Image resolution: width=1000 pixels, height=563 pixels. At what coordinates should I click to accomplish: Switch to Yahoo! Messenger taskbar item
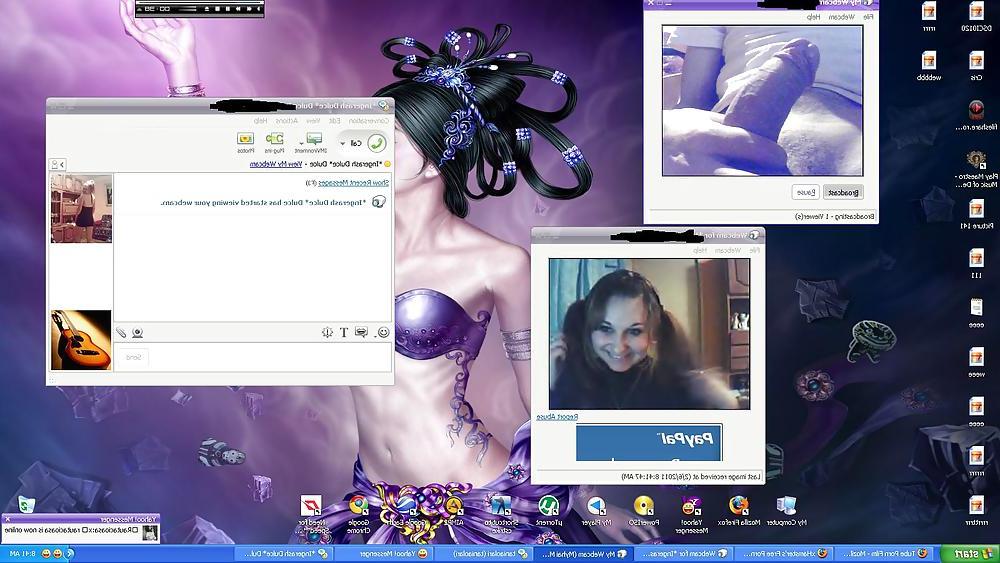click(385, 554)
